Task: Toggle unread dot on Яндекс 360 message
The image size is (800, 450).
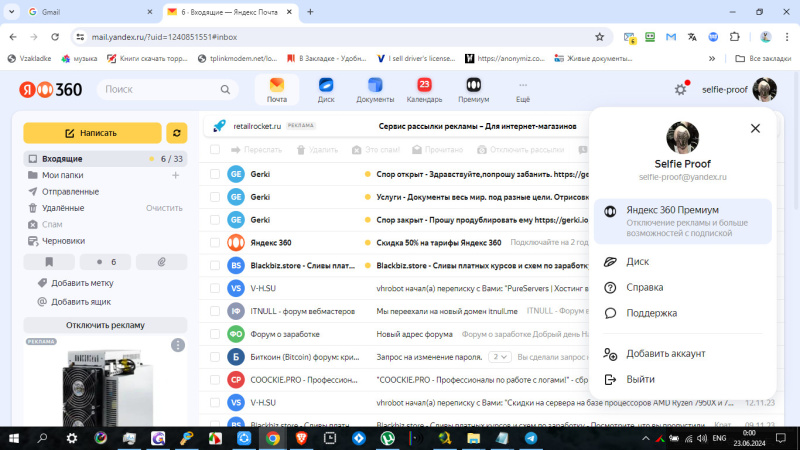Action: (x=367, y=243)
